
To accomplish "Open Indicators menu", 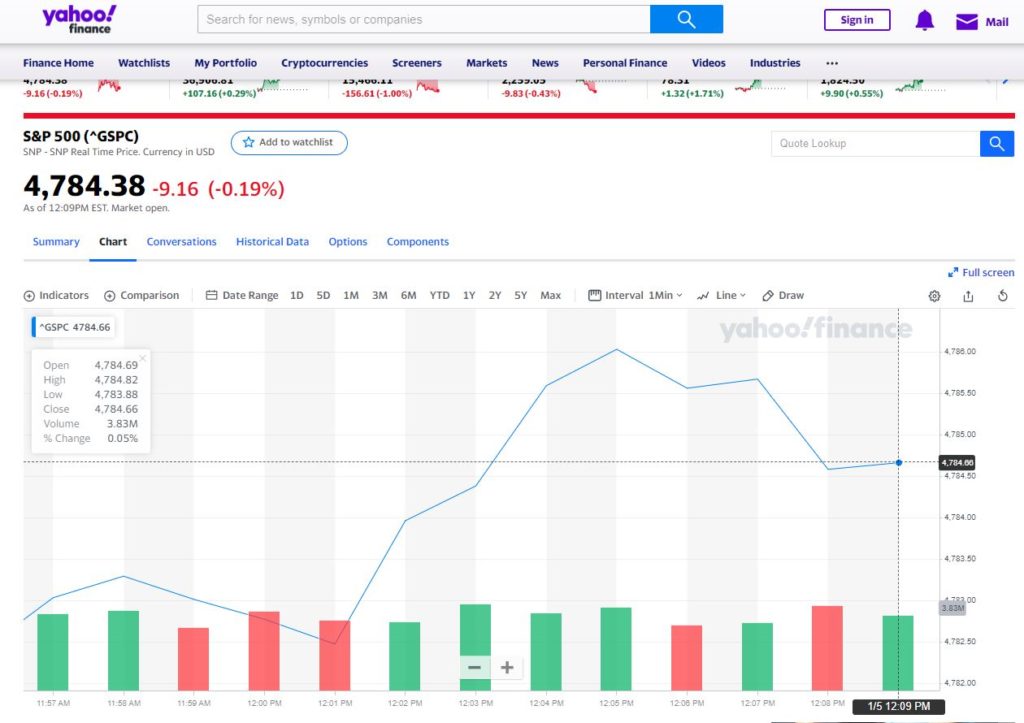I will [56, 295].
